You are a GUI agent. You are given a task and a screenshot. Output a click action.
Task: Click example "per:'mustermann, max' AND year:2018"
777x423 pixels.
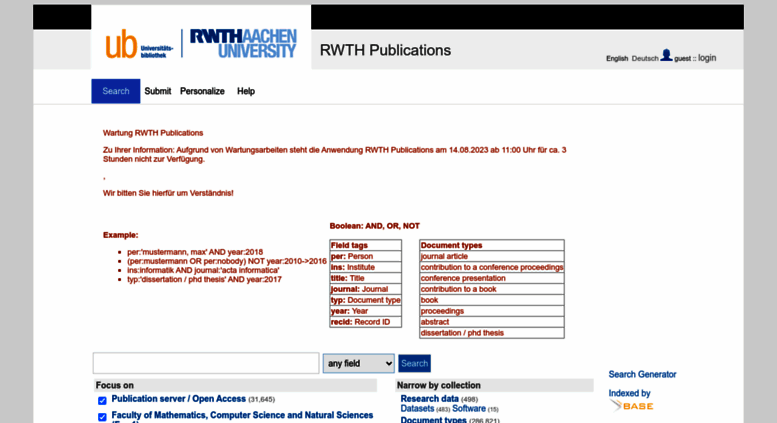coord(195,252)
